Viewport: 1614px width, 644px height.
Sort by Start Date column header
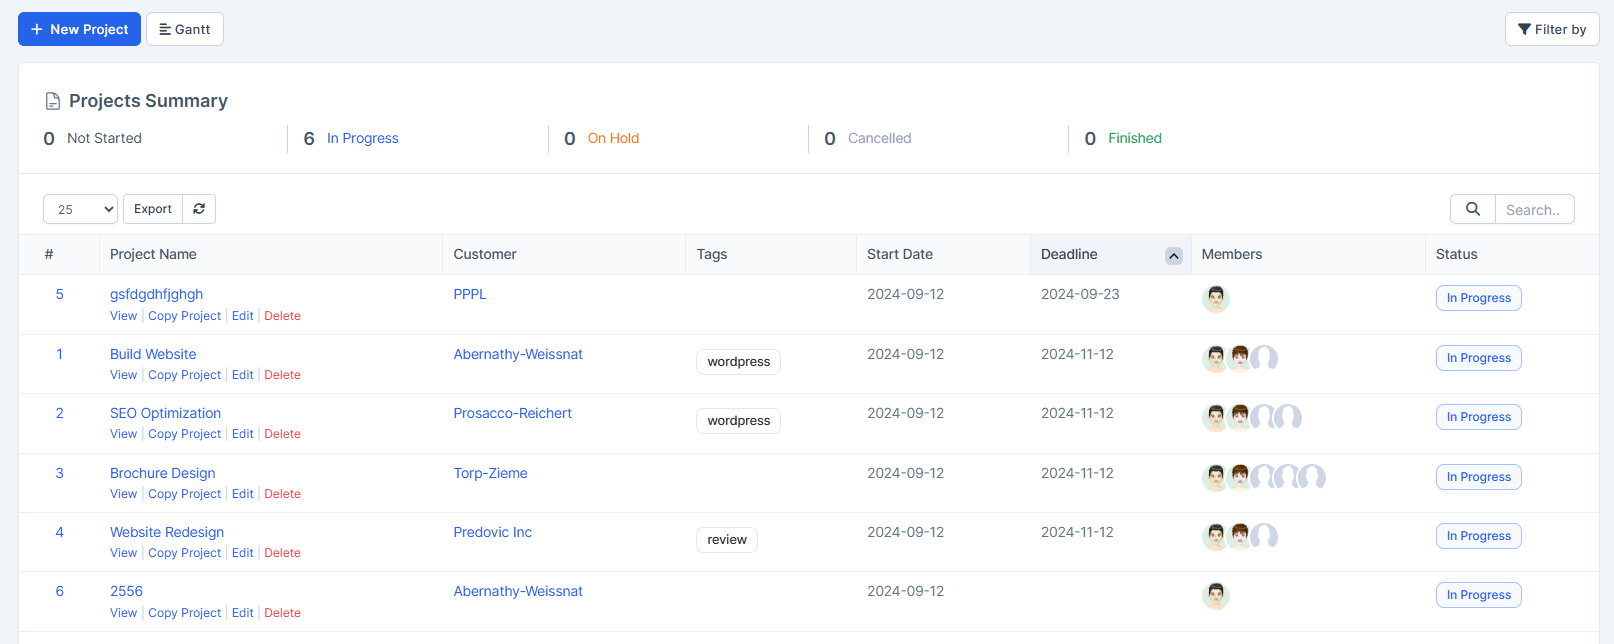tap(900, 254)
